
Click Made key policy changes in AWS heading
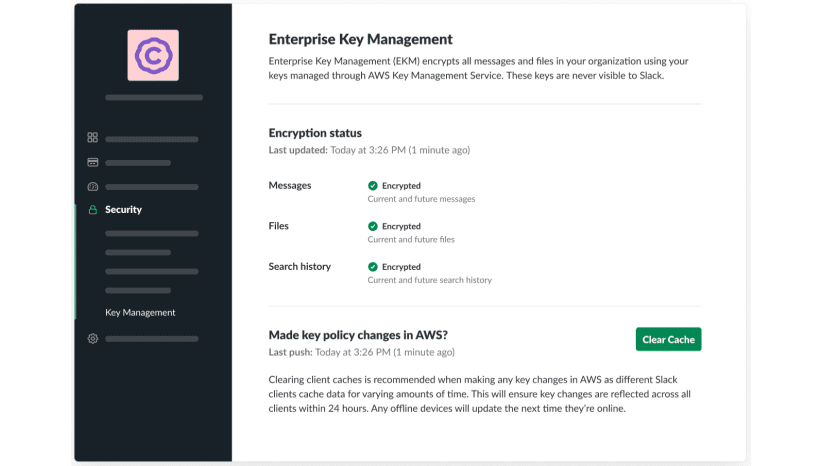click(x=358, y=335)
